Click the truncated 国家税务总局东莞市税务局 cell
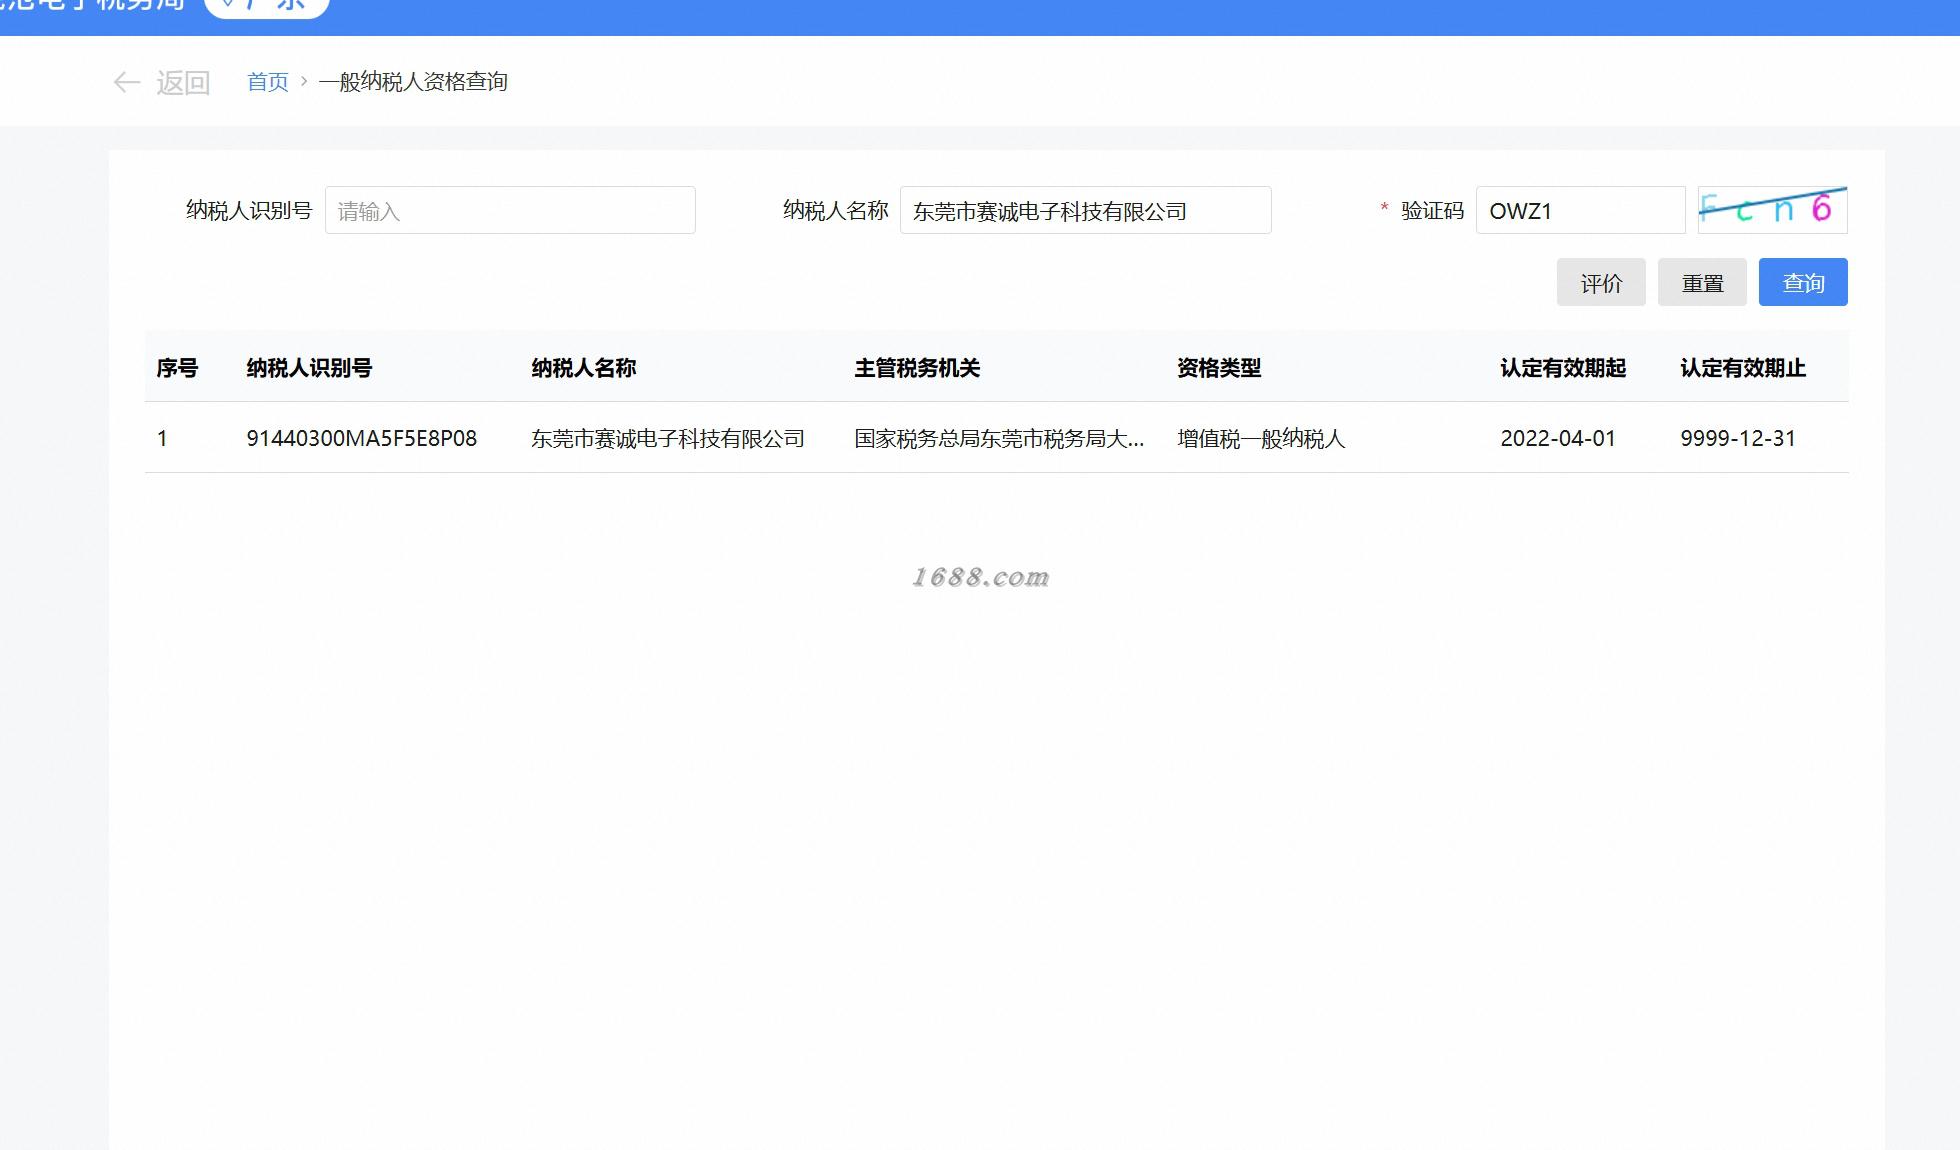The width and height of the screenshot is (1960, 1150). pyautogui.click(x=998, y=439)
